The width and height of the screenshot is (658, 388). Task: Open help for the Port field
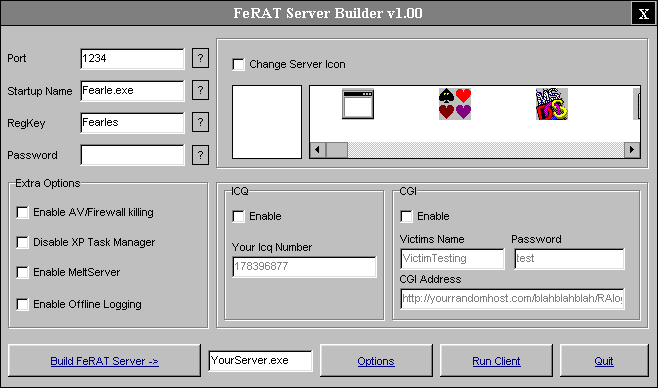click(200, 58)
